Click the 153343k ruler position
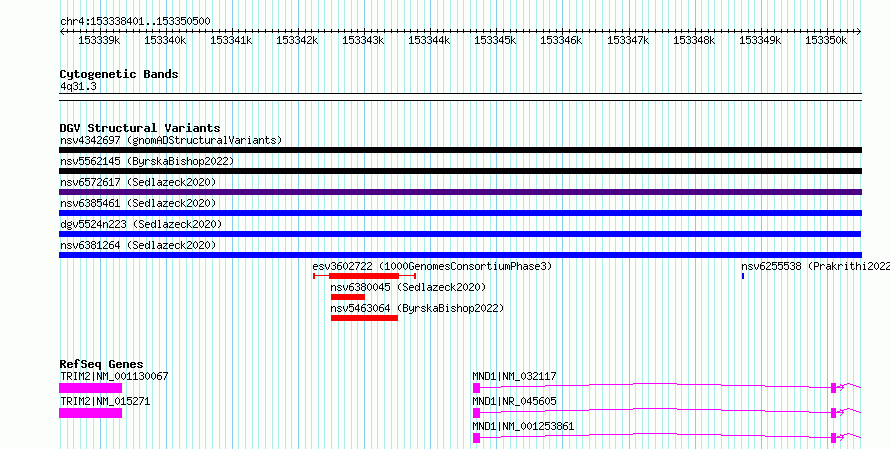 [x=363, y=40]
